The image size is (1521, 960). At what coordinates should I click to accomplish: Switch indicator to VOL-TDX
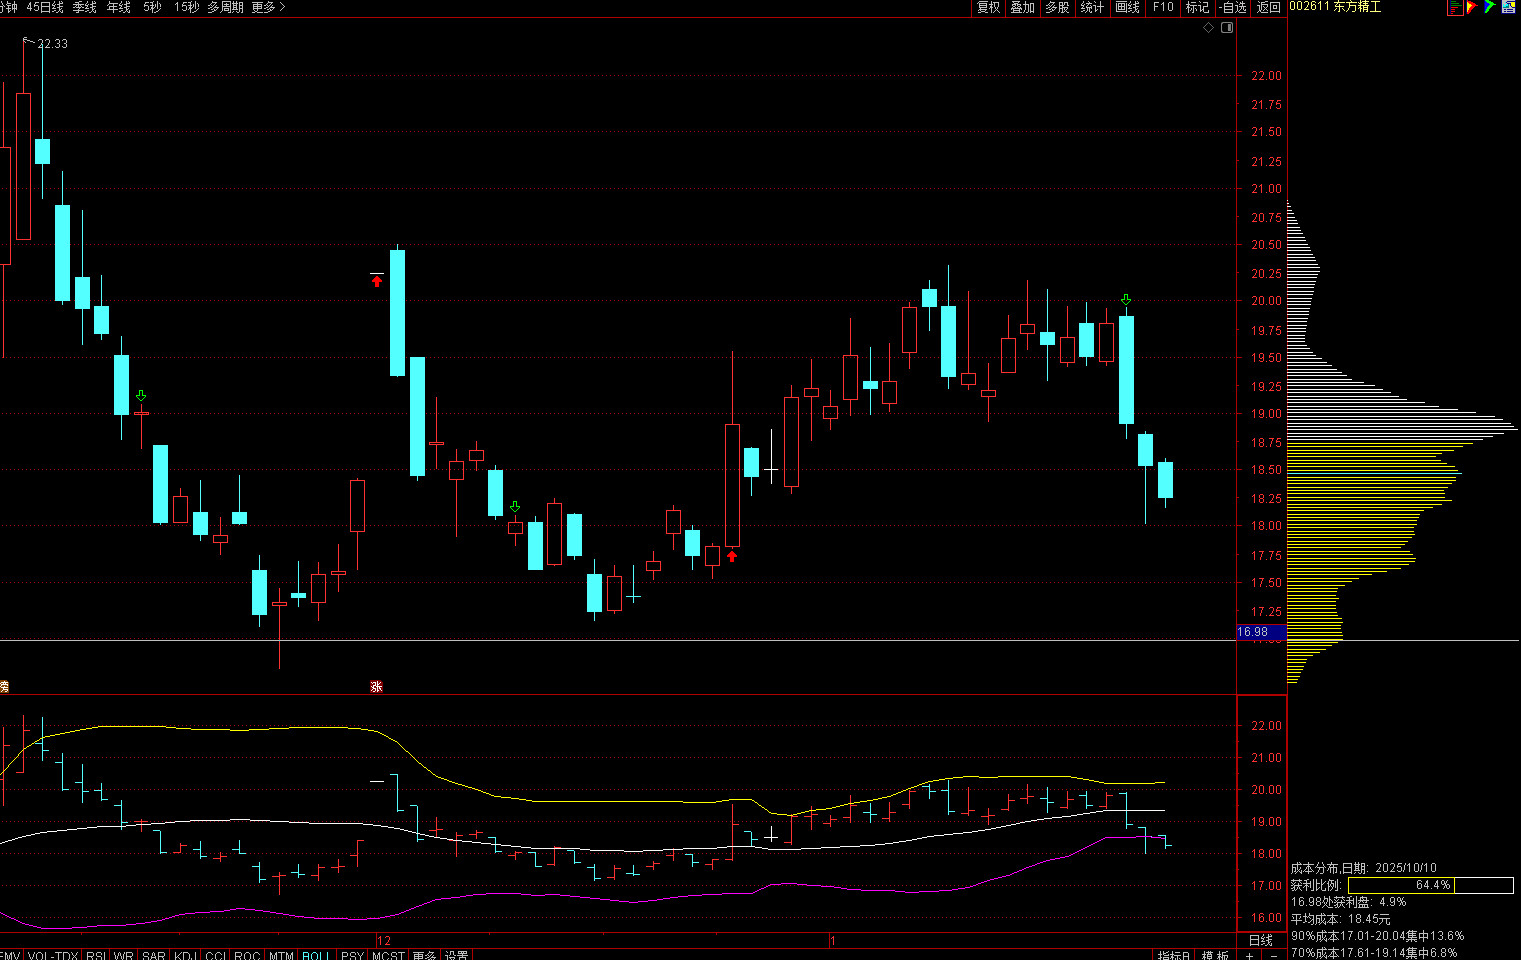pos(53,955)
